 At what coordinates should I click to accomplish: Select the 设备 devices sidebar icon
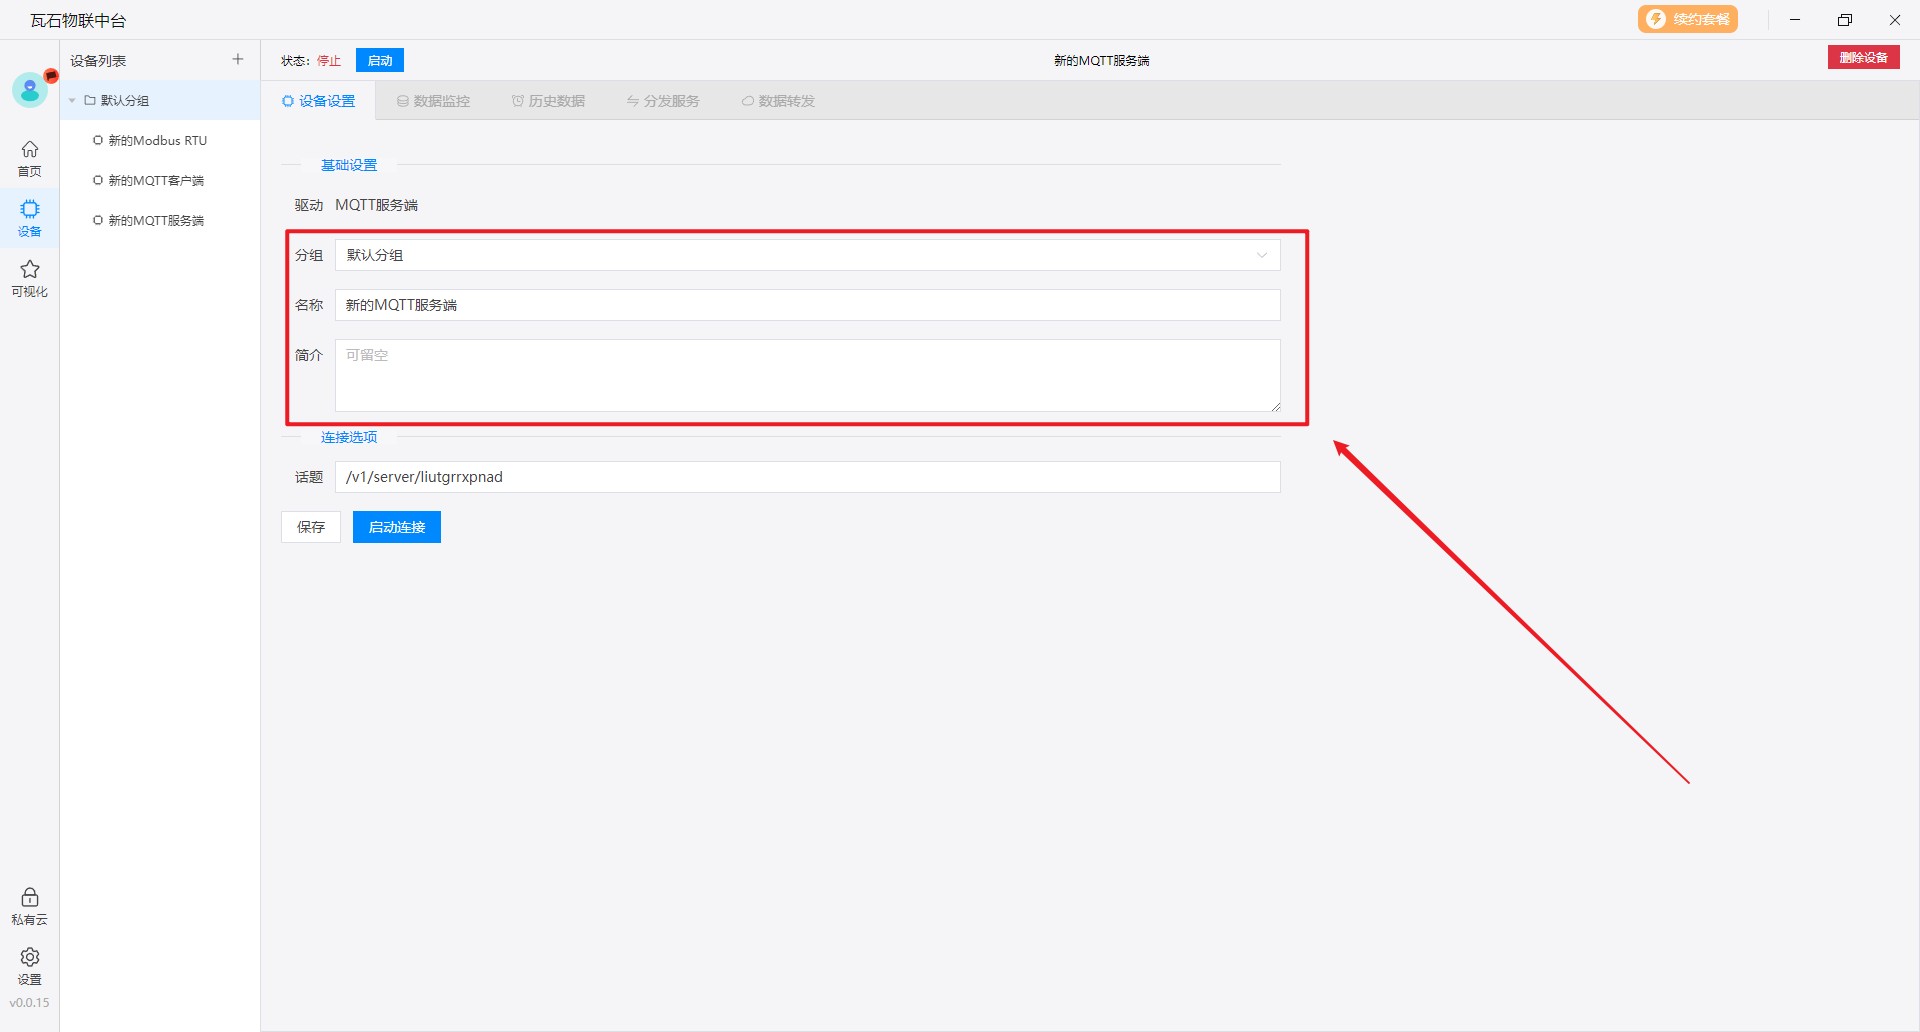pyautogui.click(x=30, y=217)
